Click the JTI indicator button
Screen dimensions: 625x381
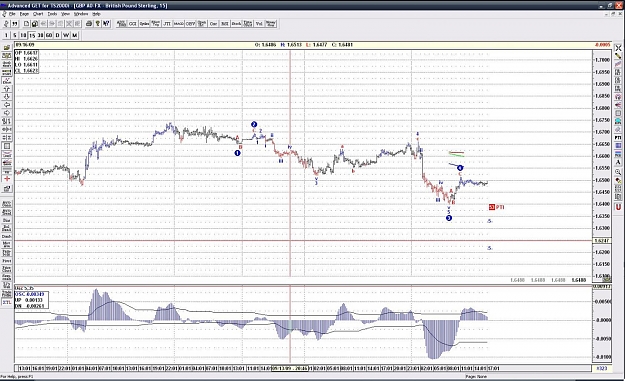point(167,24)
